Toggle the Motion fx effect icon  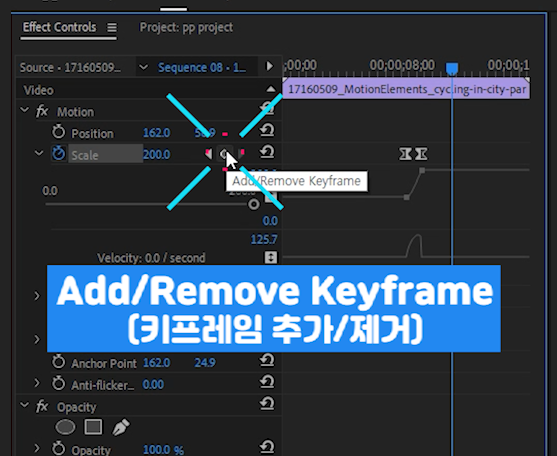[42, 111]
